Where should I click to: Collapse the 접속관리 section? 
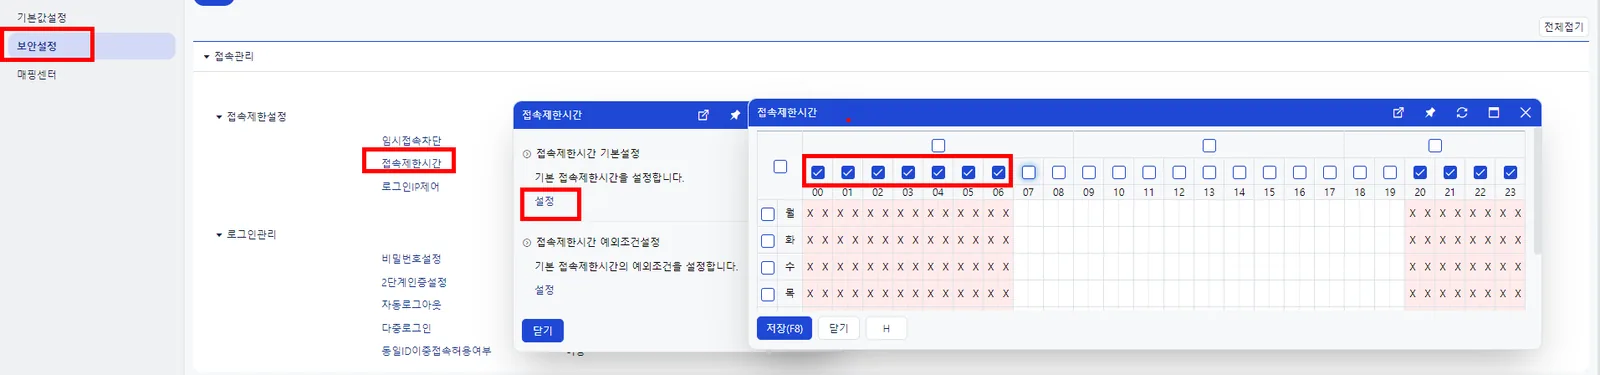207,57
